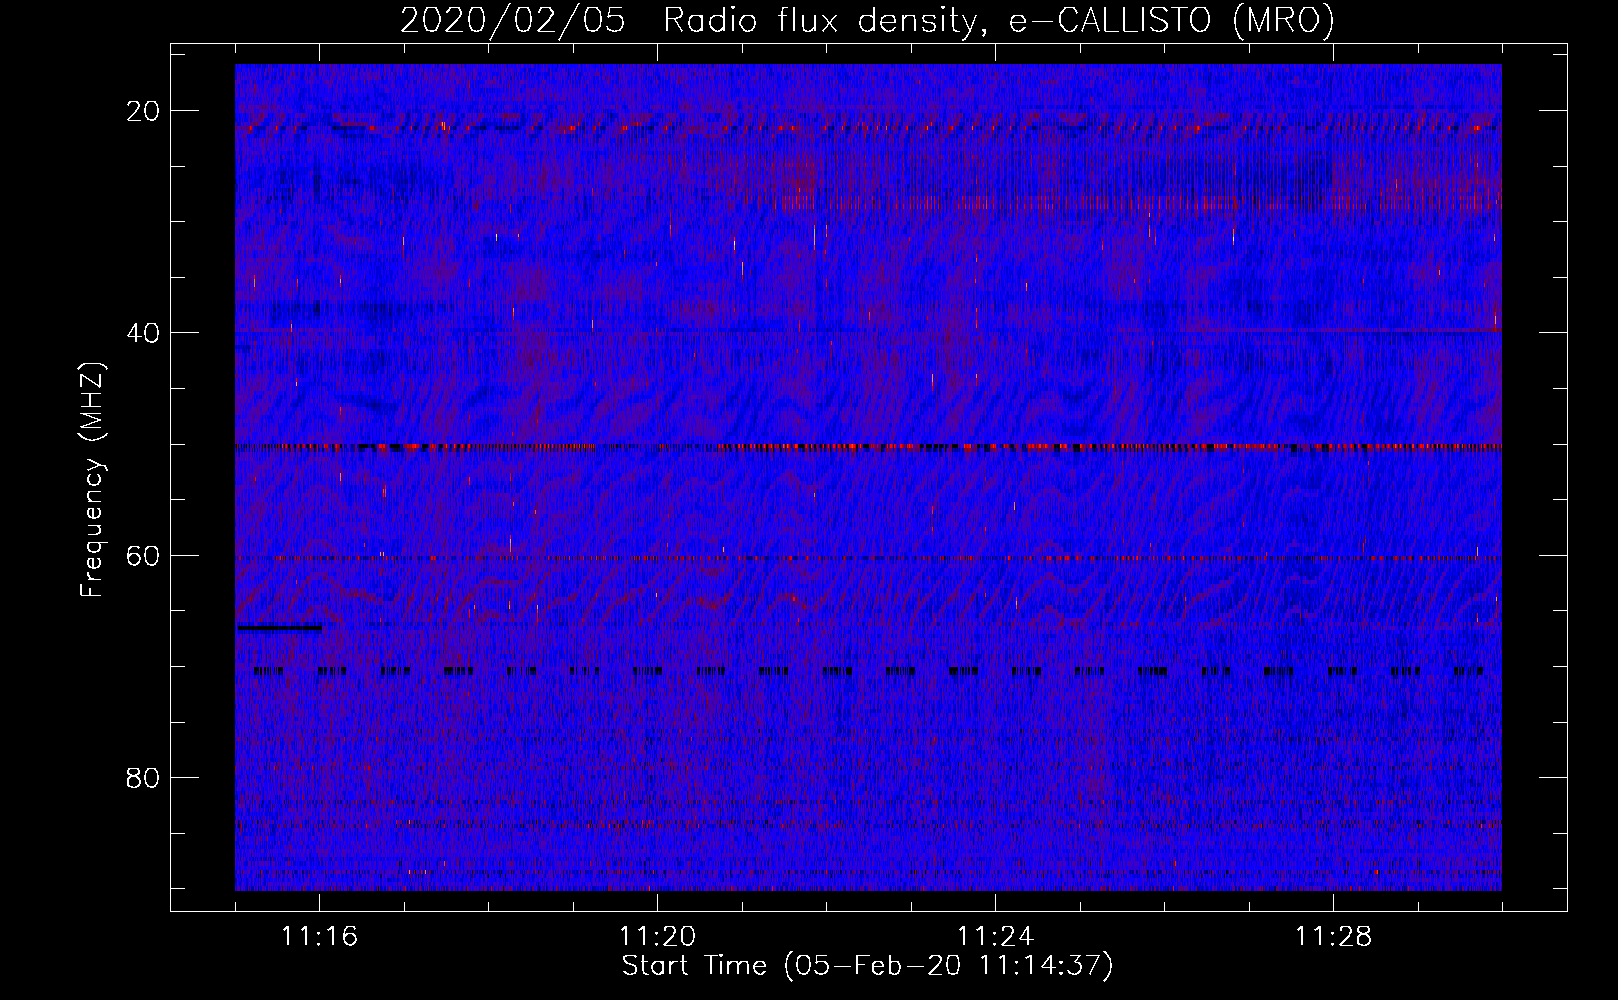Click the short black horizontal bar near 67 MHz
This screenshot has width=1618, height=1000.
click(279, 628)
